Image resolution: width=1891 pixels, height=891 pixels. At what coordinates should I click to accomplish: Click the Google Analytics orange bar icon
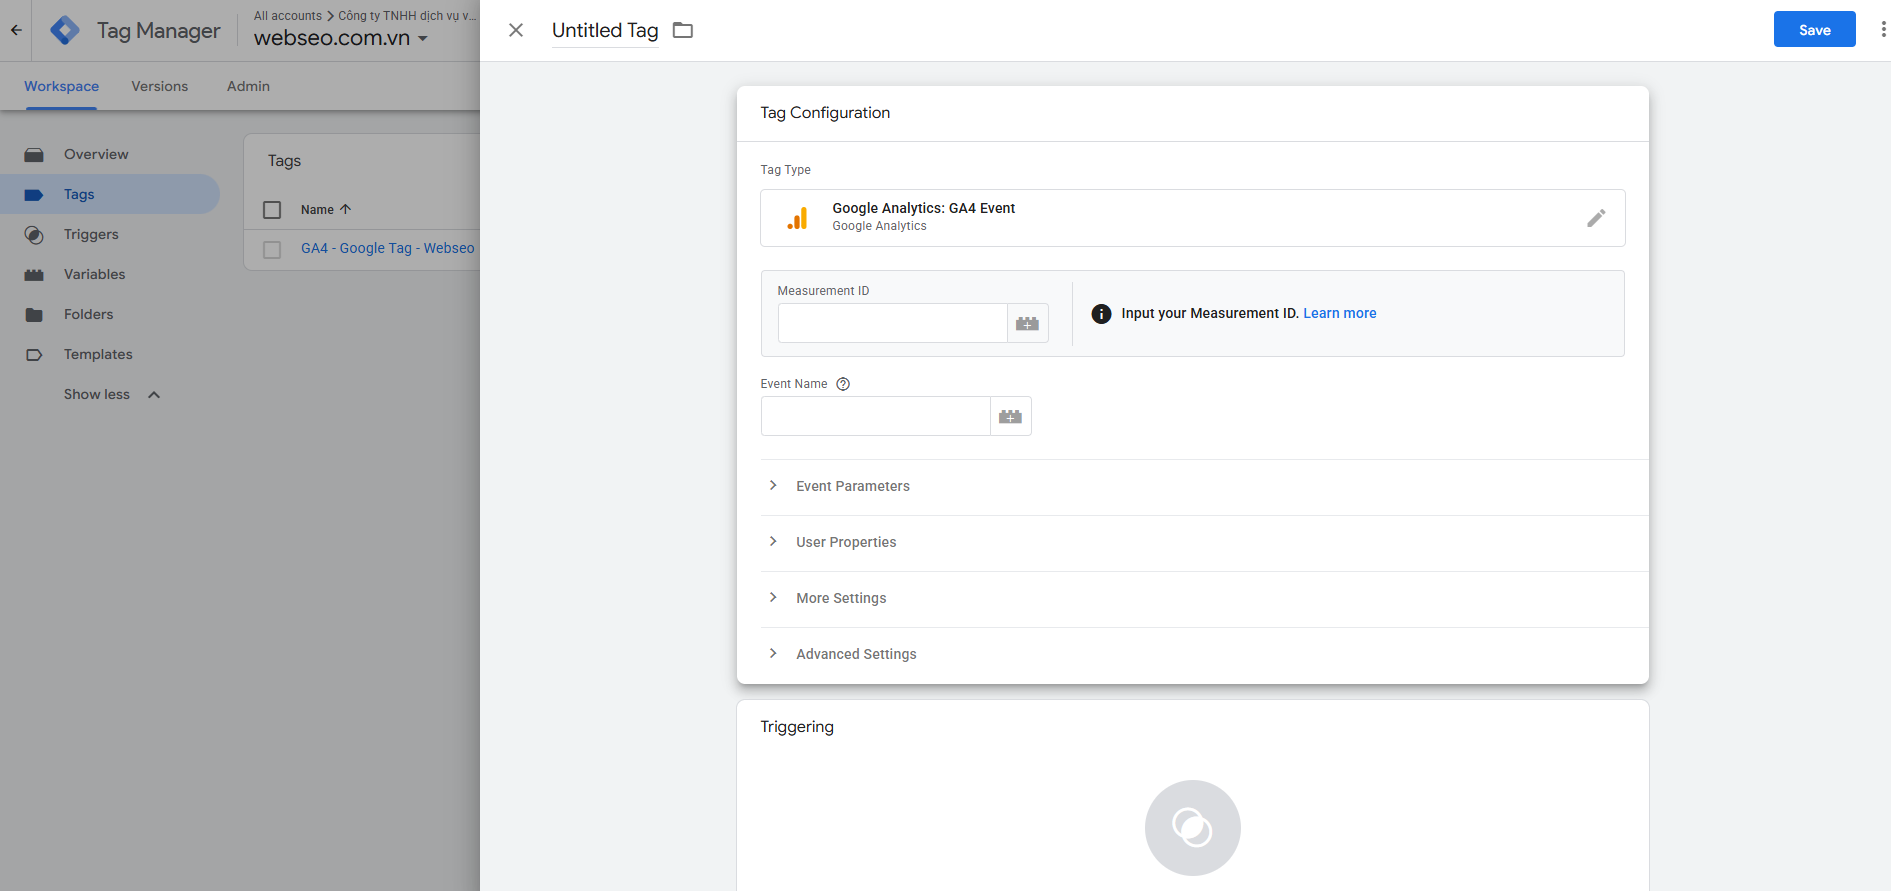click(x=797, y=218)
